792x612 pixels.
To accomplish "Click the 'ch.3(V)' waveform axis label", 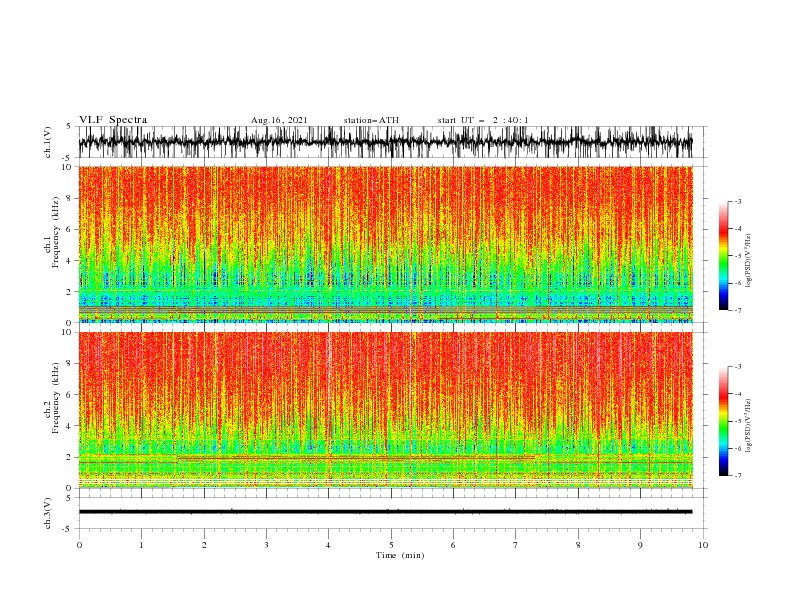I will [48, 513].
